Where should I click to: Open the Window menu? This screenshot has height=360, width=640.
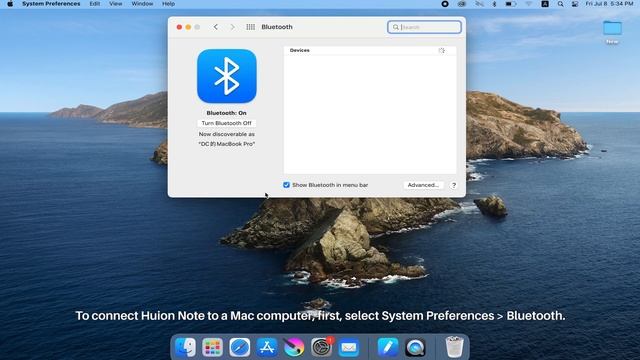tap(142, 4)
